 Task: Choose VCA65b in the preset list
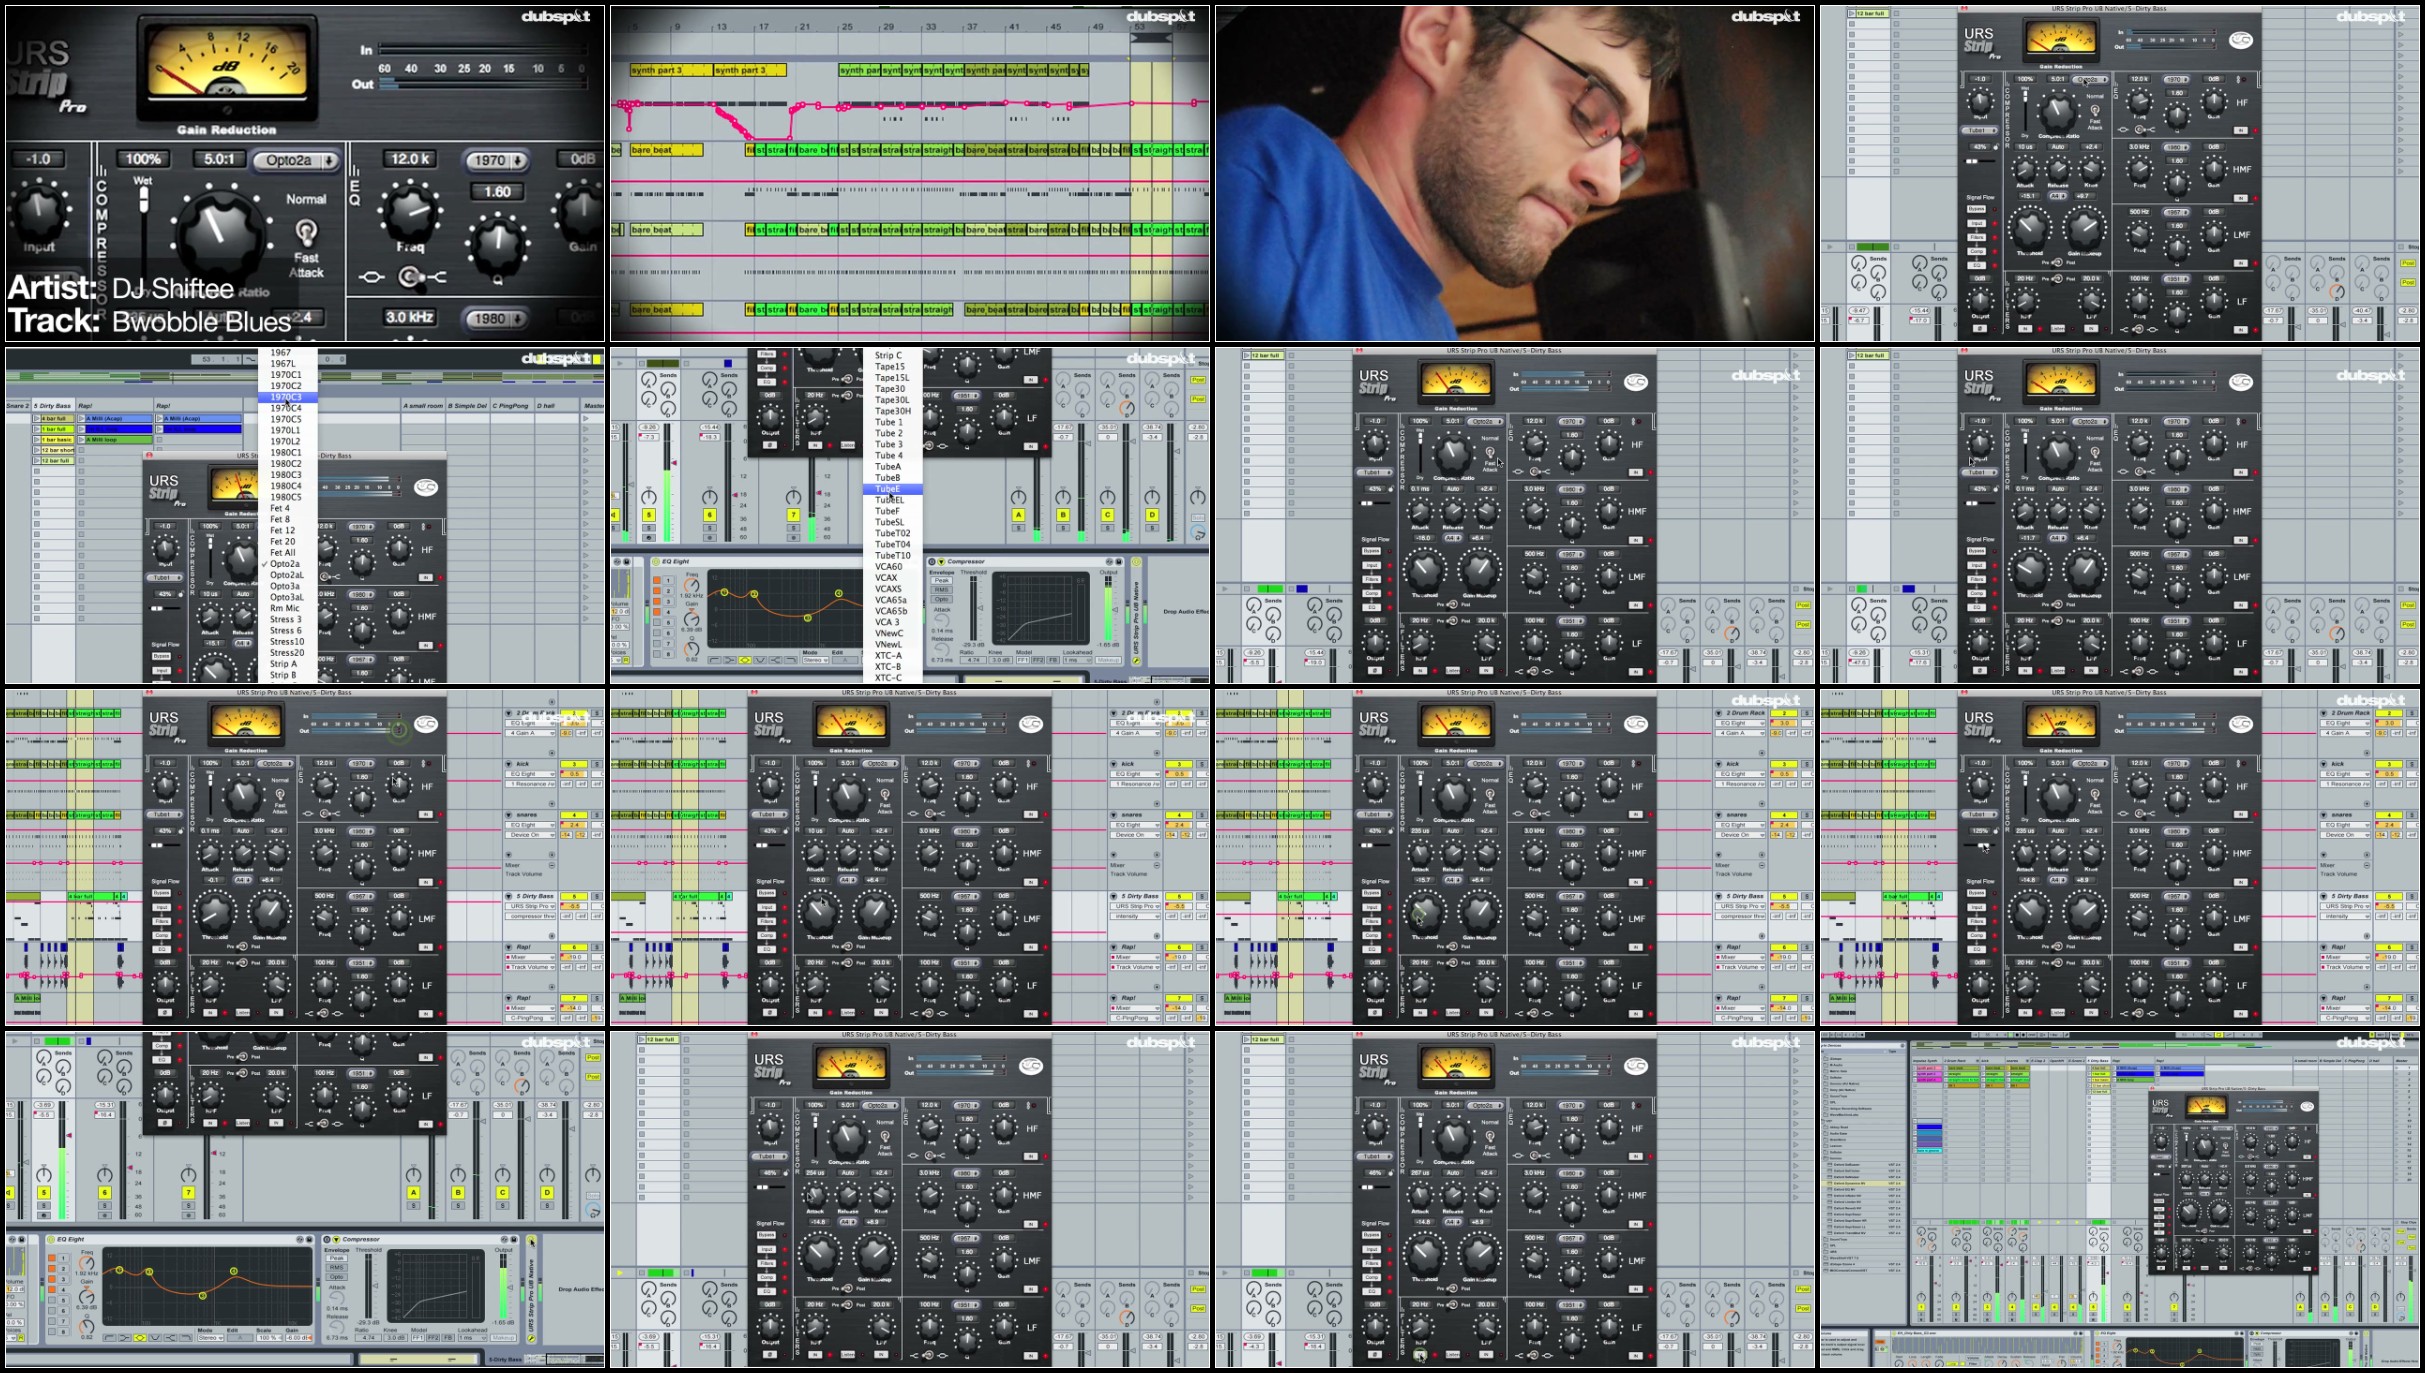coord(891,611)
